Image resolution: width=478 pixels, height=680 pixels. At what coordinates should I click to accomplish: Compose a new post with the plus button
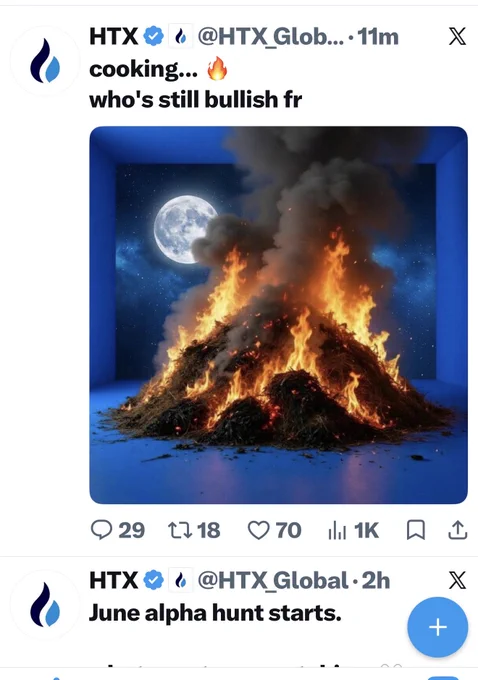(438, 627)
